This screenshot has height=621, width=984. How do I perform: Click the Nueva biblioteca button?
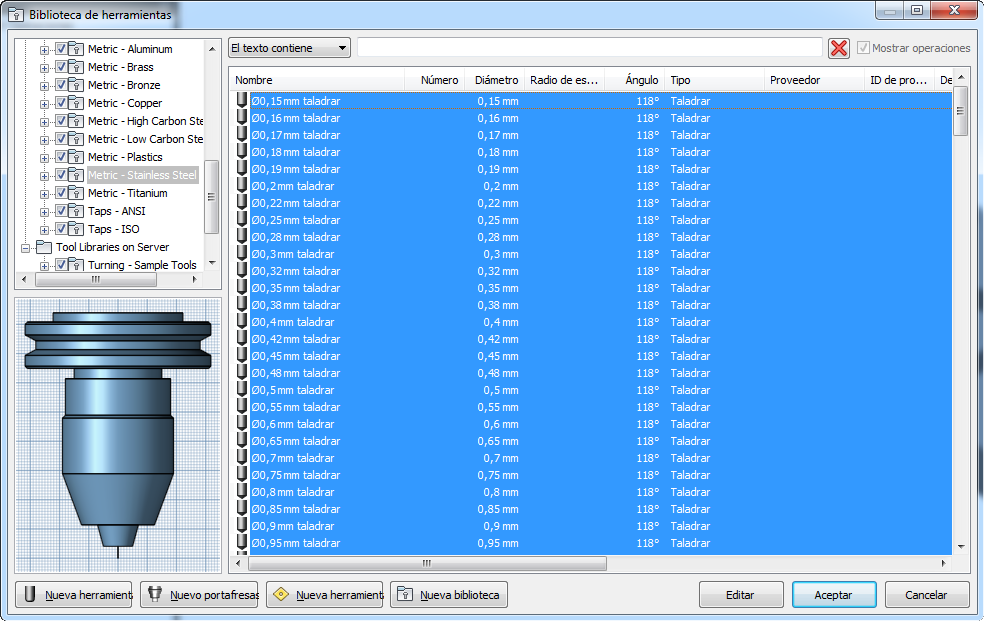click(449, 595)
